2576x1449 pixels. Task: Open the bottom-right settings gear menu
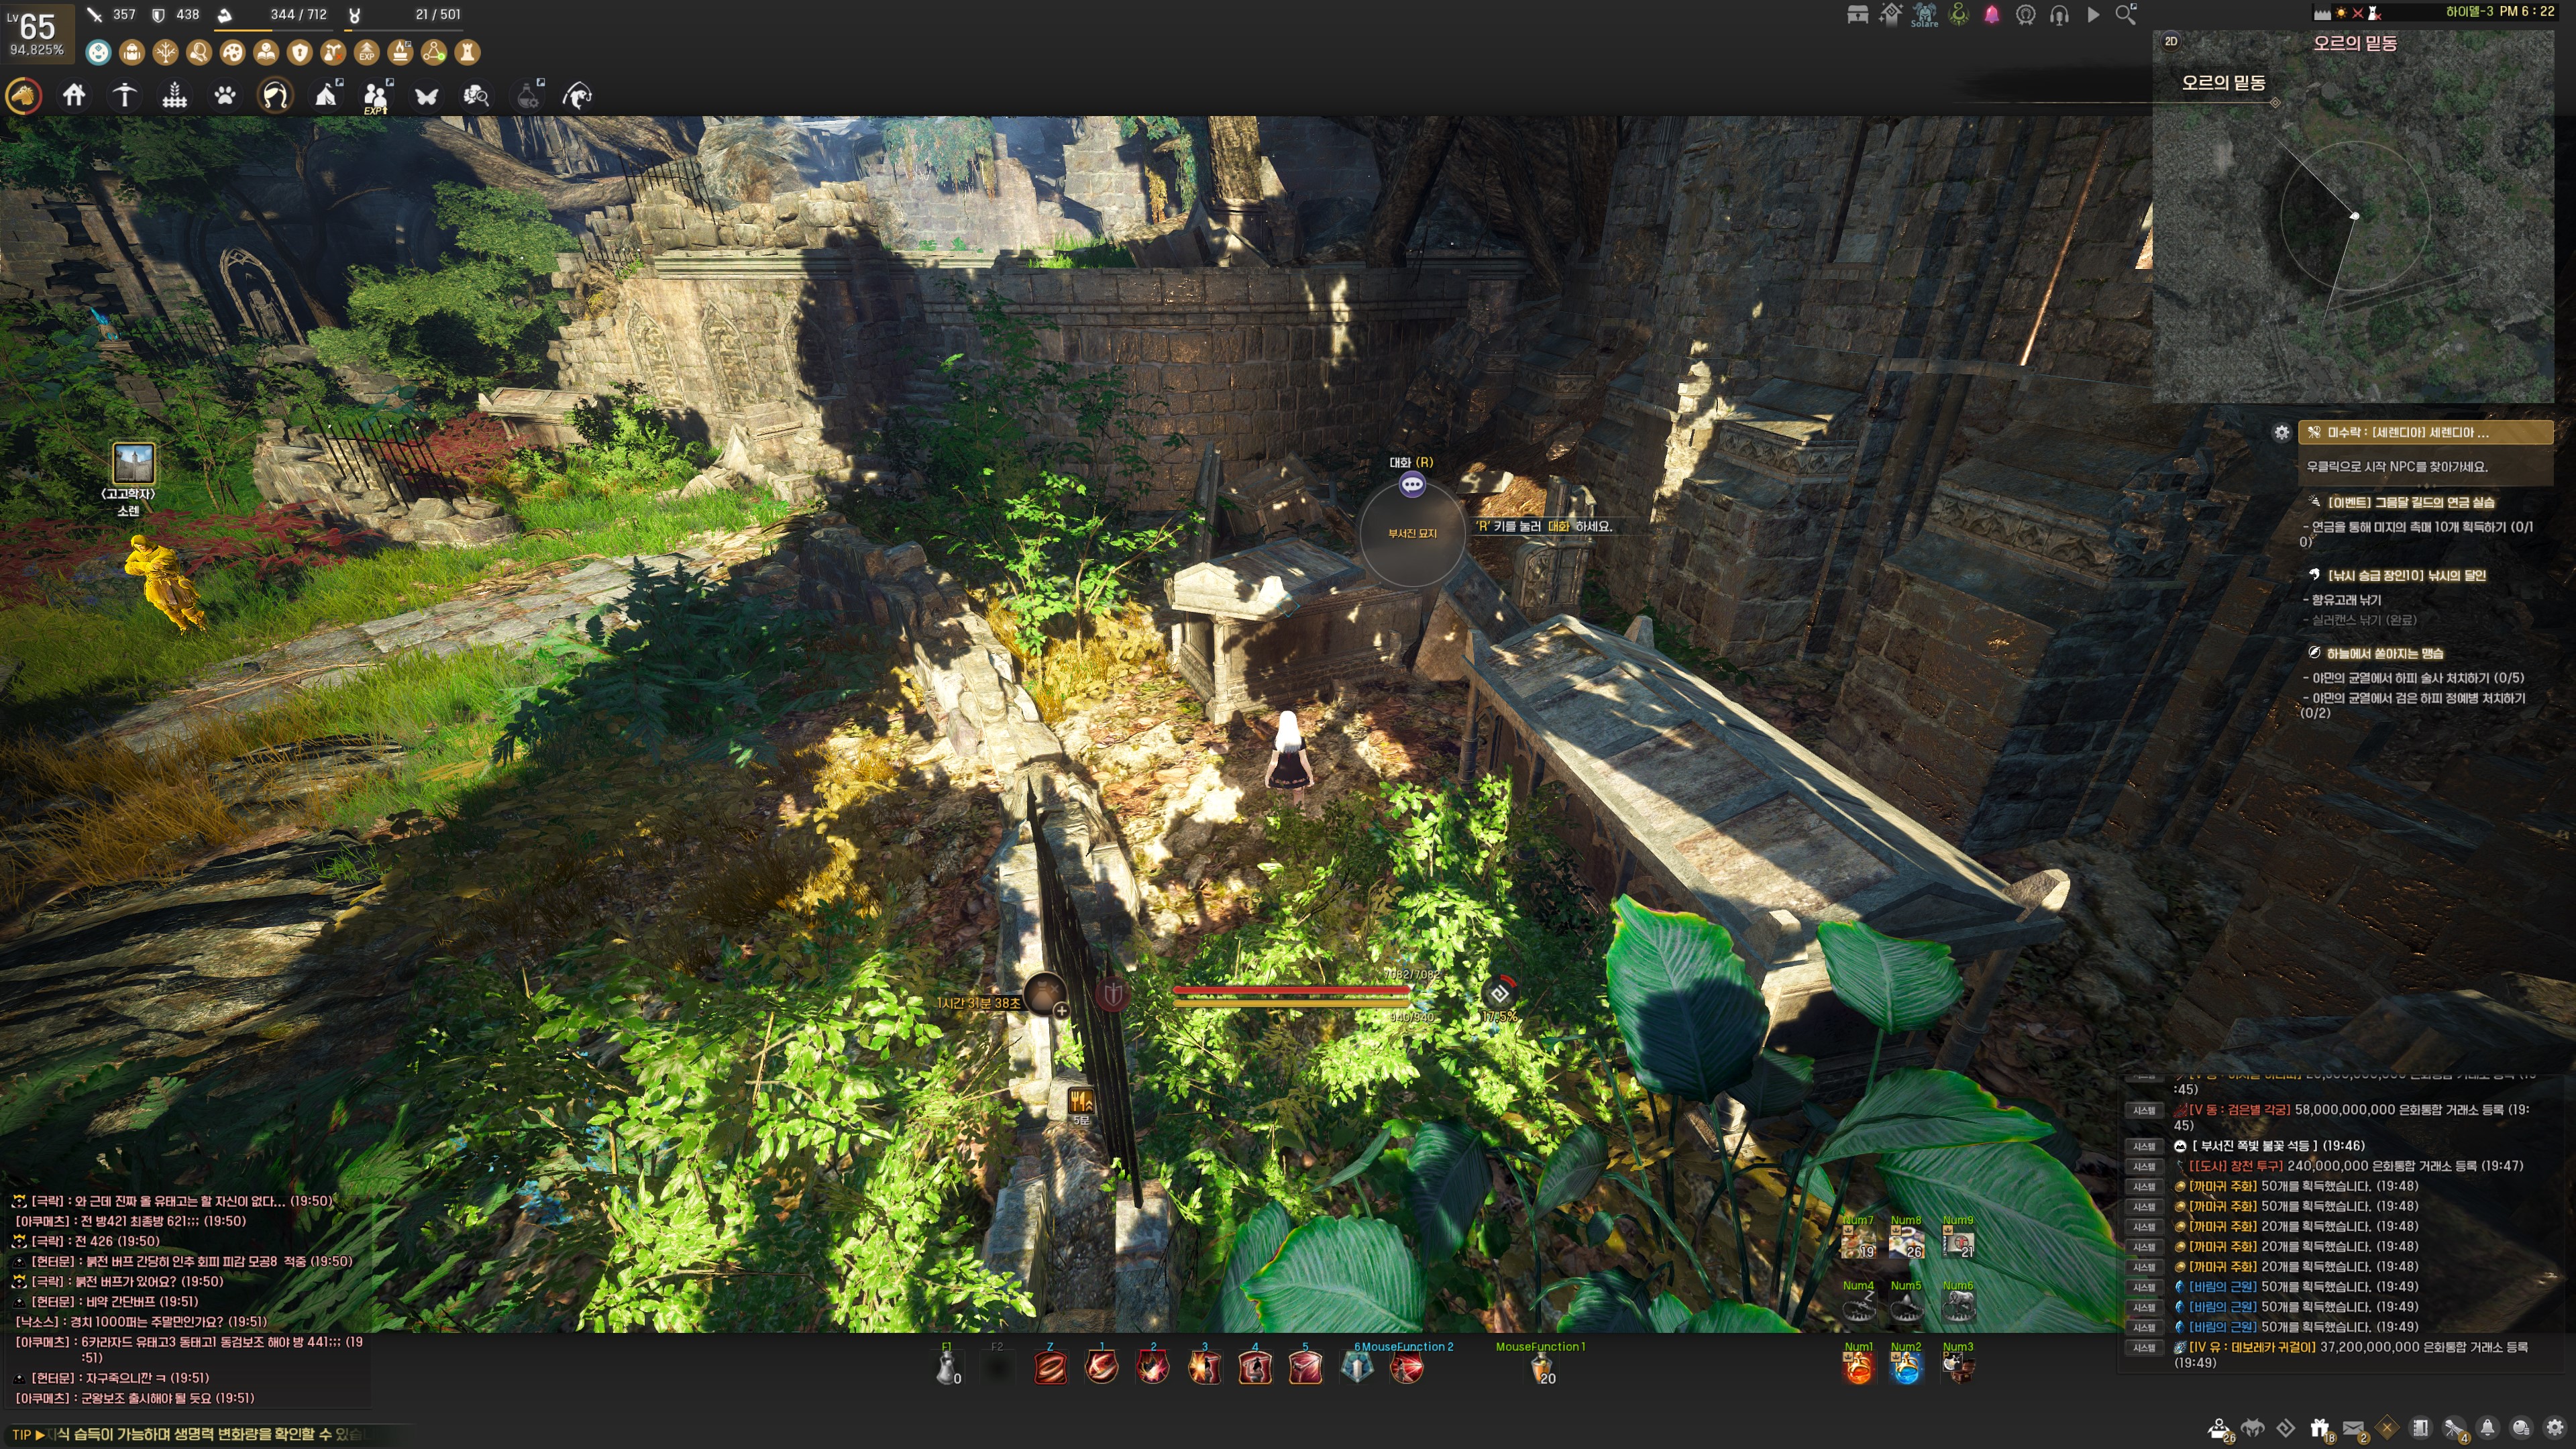tap(2554, 1428)
